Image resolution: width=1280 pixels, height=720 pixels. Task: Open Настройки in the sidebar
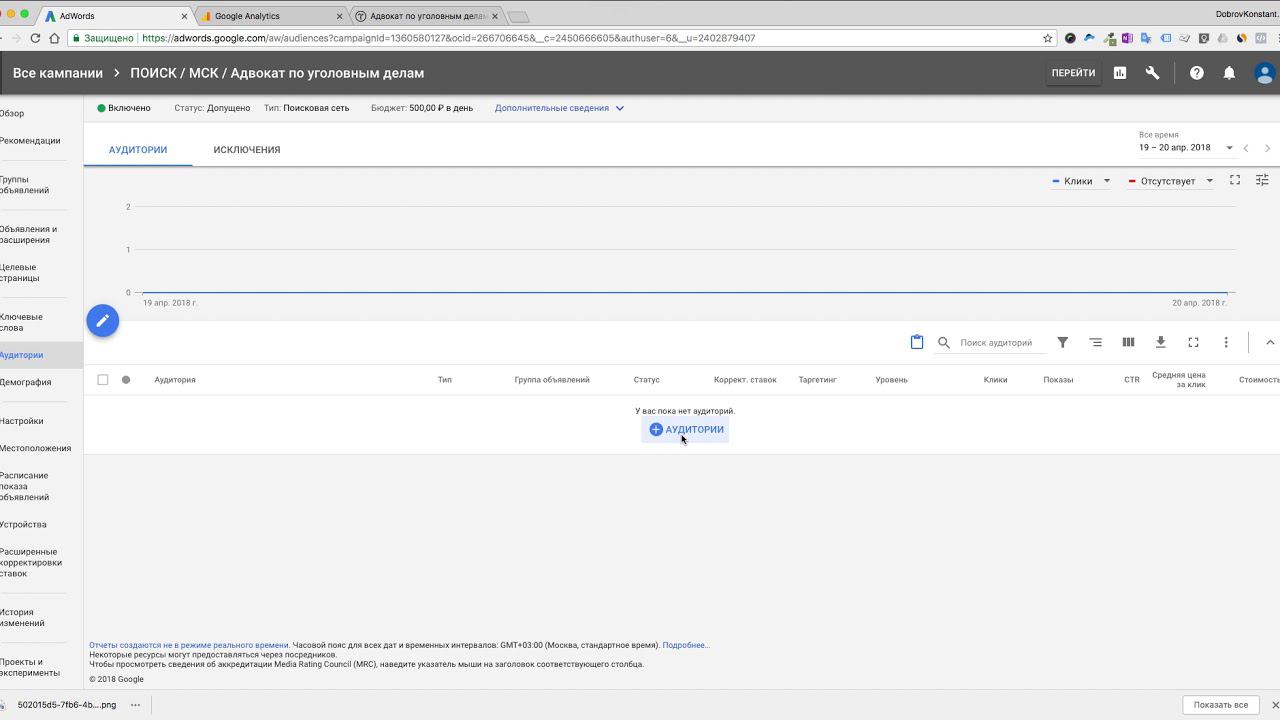22,421
